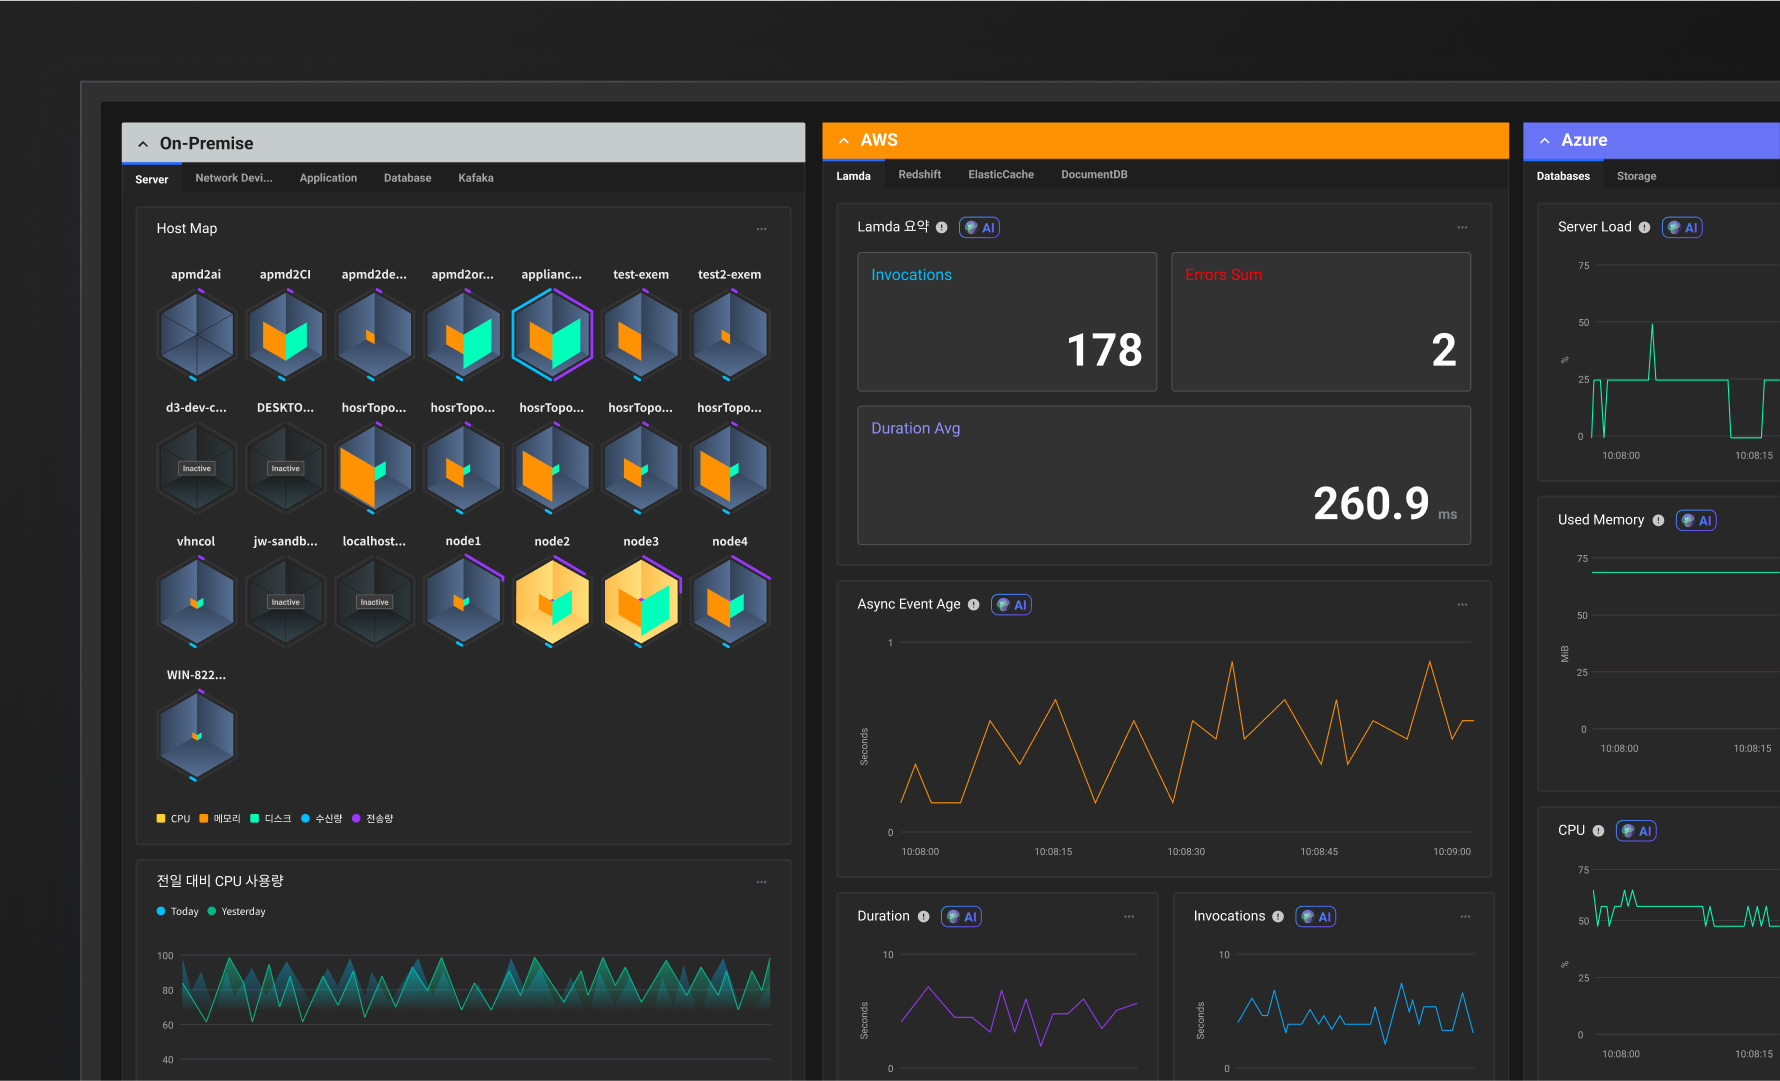Toggle the CPU legend in Host Map

pos(173,819)
